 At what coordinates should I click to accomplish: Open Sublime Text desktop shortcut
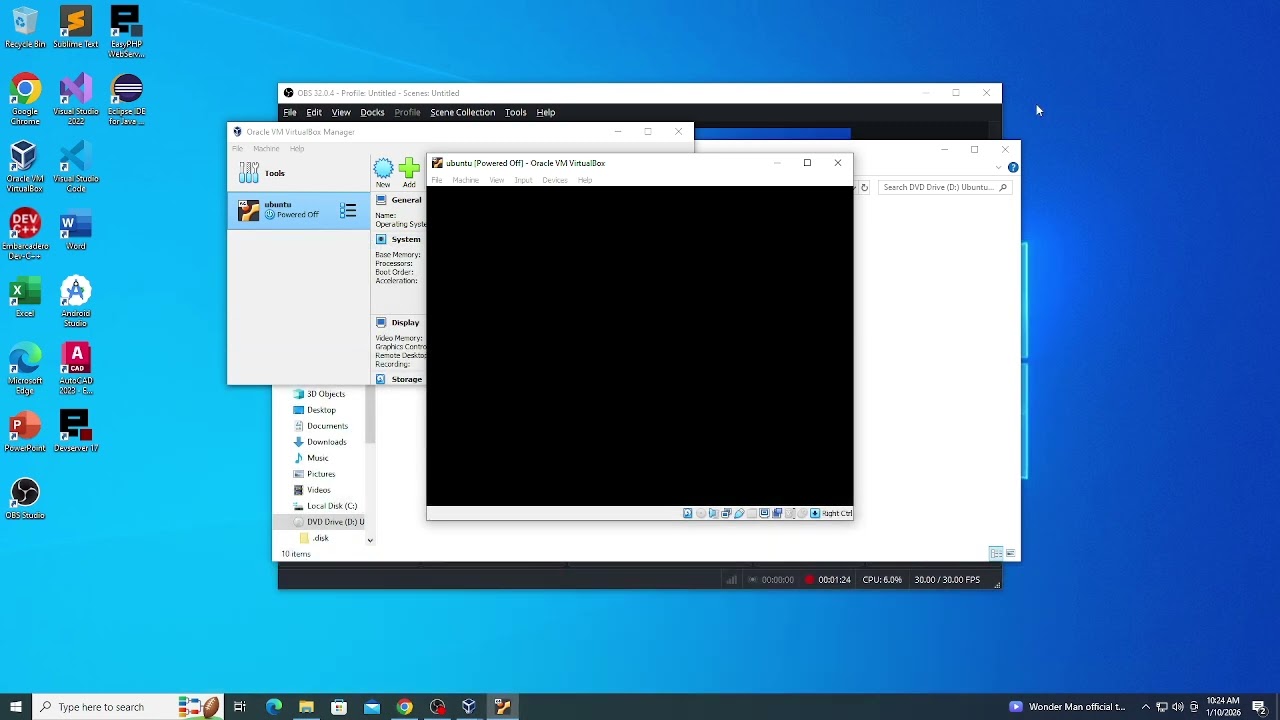pos(76,28)
